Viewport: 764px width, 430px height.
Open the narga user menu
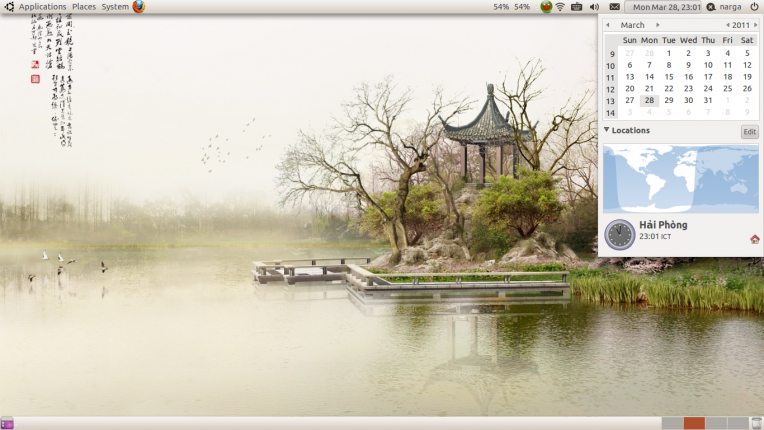pyautogui.click(x=725, y=7)
